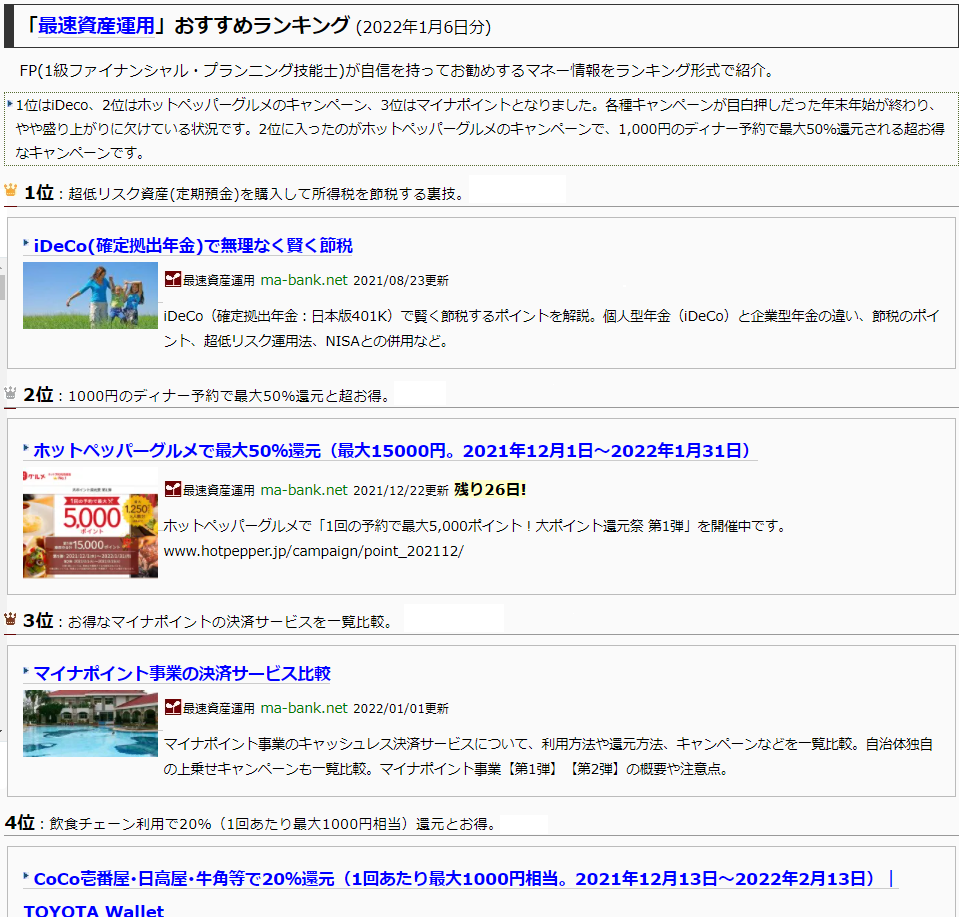
Task: Click the 2022/01/01更新 date text
Action: coord(401,708)
